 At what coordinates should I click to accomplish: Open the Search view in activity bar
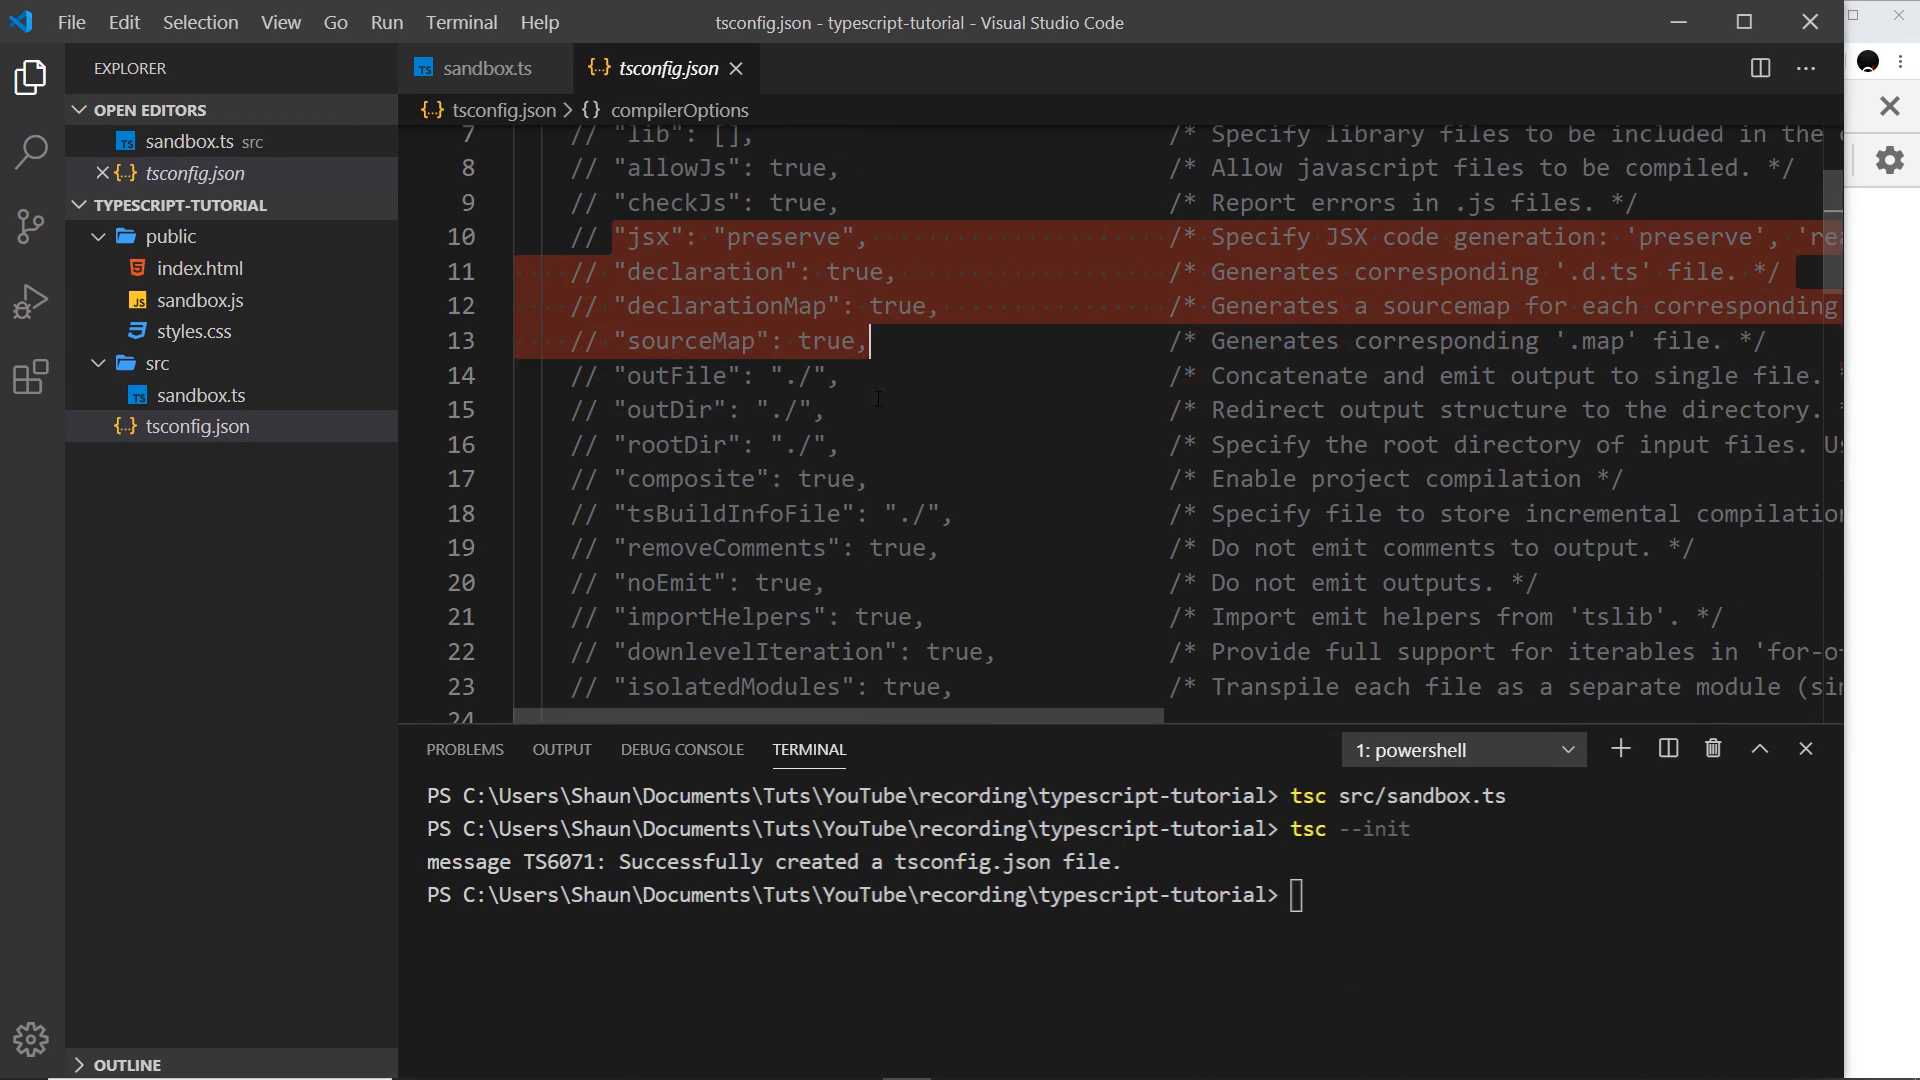31,153
